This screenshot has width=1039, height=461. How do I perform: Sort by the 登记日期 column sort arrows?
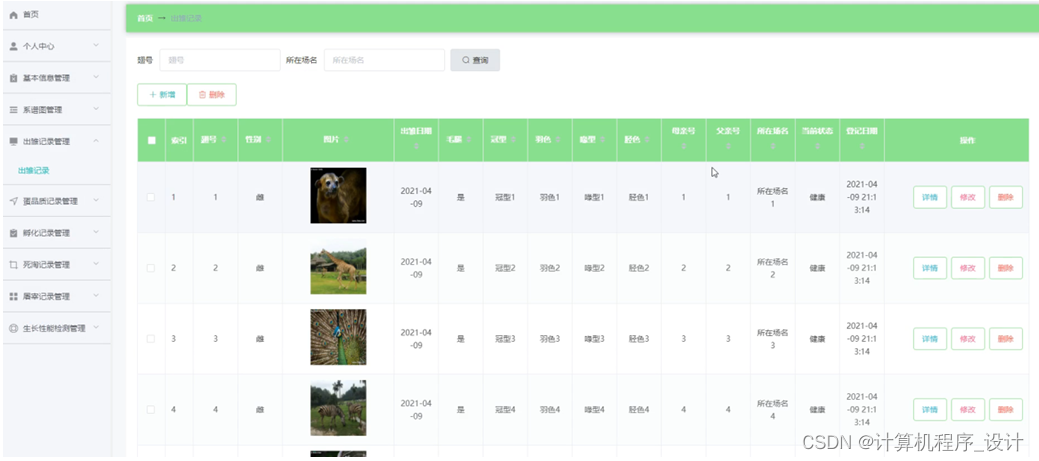pos(861,146)
